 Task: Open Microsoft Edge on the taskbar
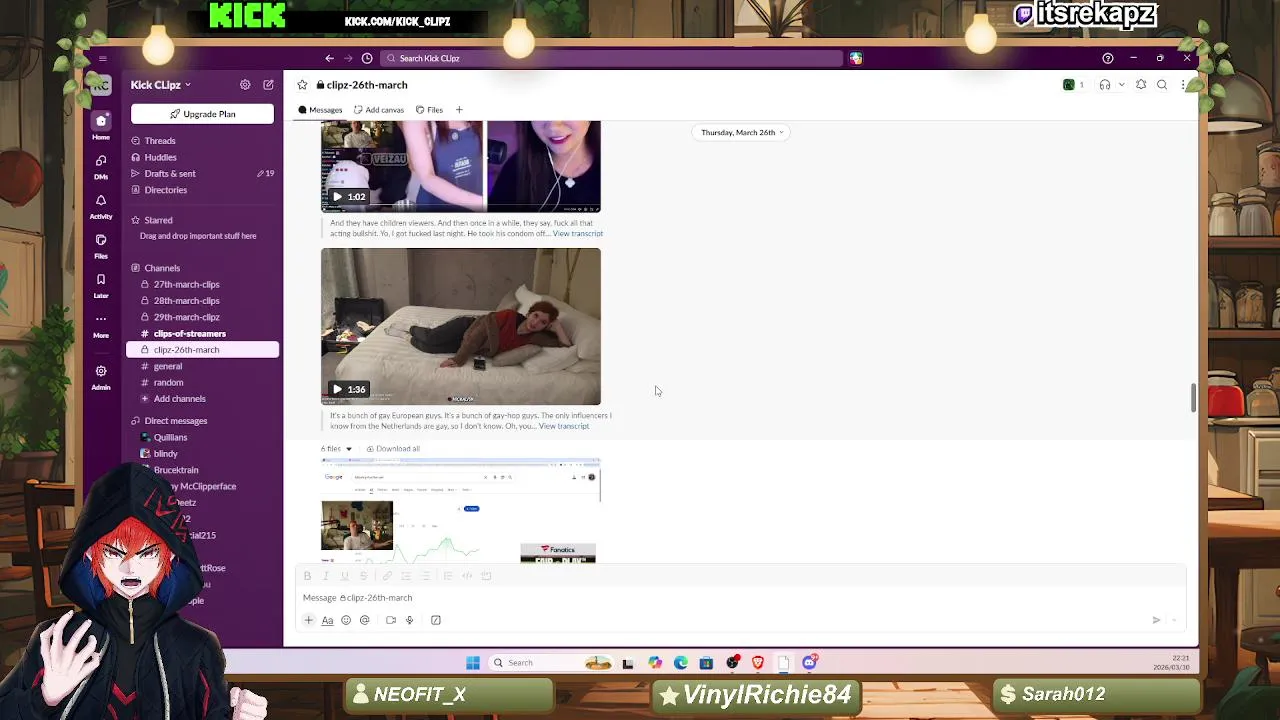[x=681, y=662]
